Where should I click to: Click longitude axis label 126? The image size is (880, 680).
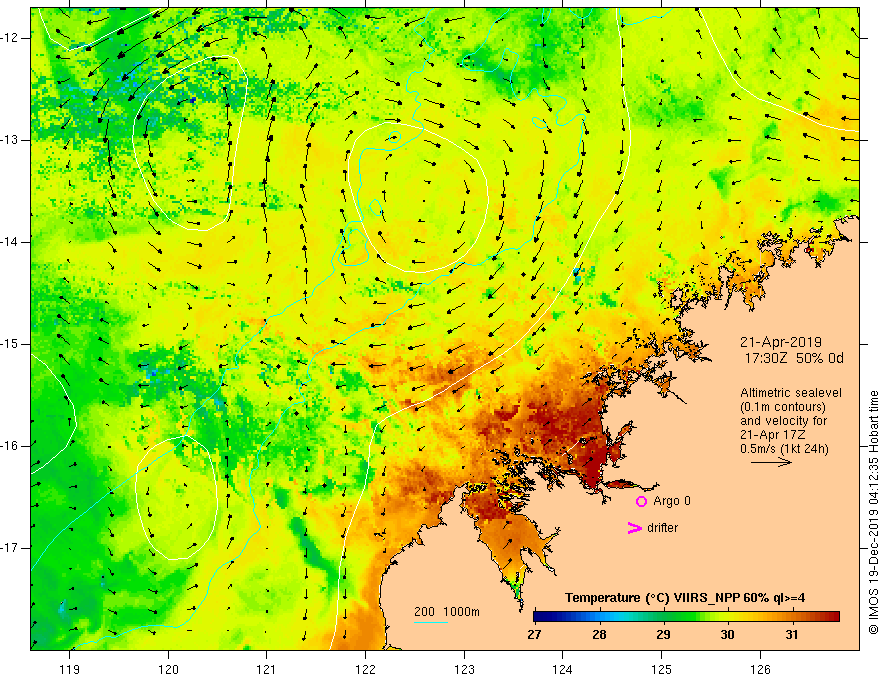click(x=760, y=669)
